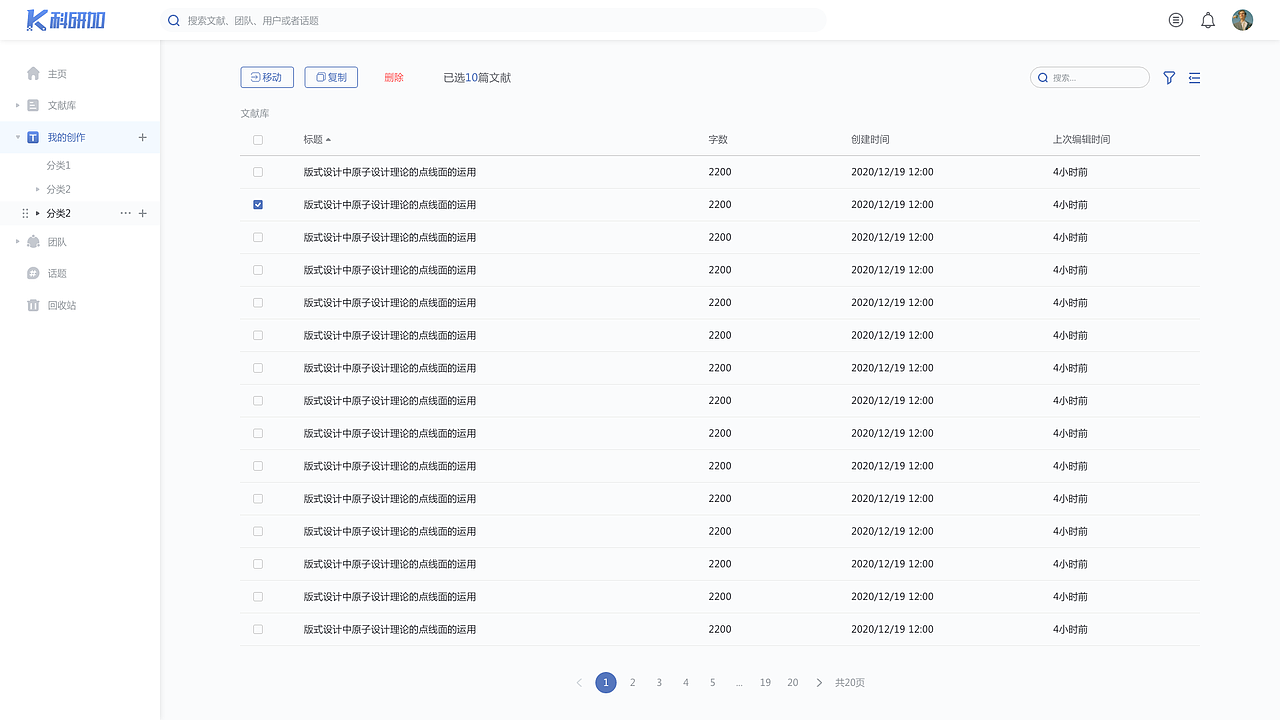The image size is (1280, 720).
Task: Go to previous page arrow
Action: pyautogui.click(x=579, y=683)
